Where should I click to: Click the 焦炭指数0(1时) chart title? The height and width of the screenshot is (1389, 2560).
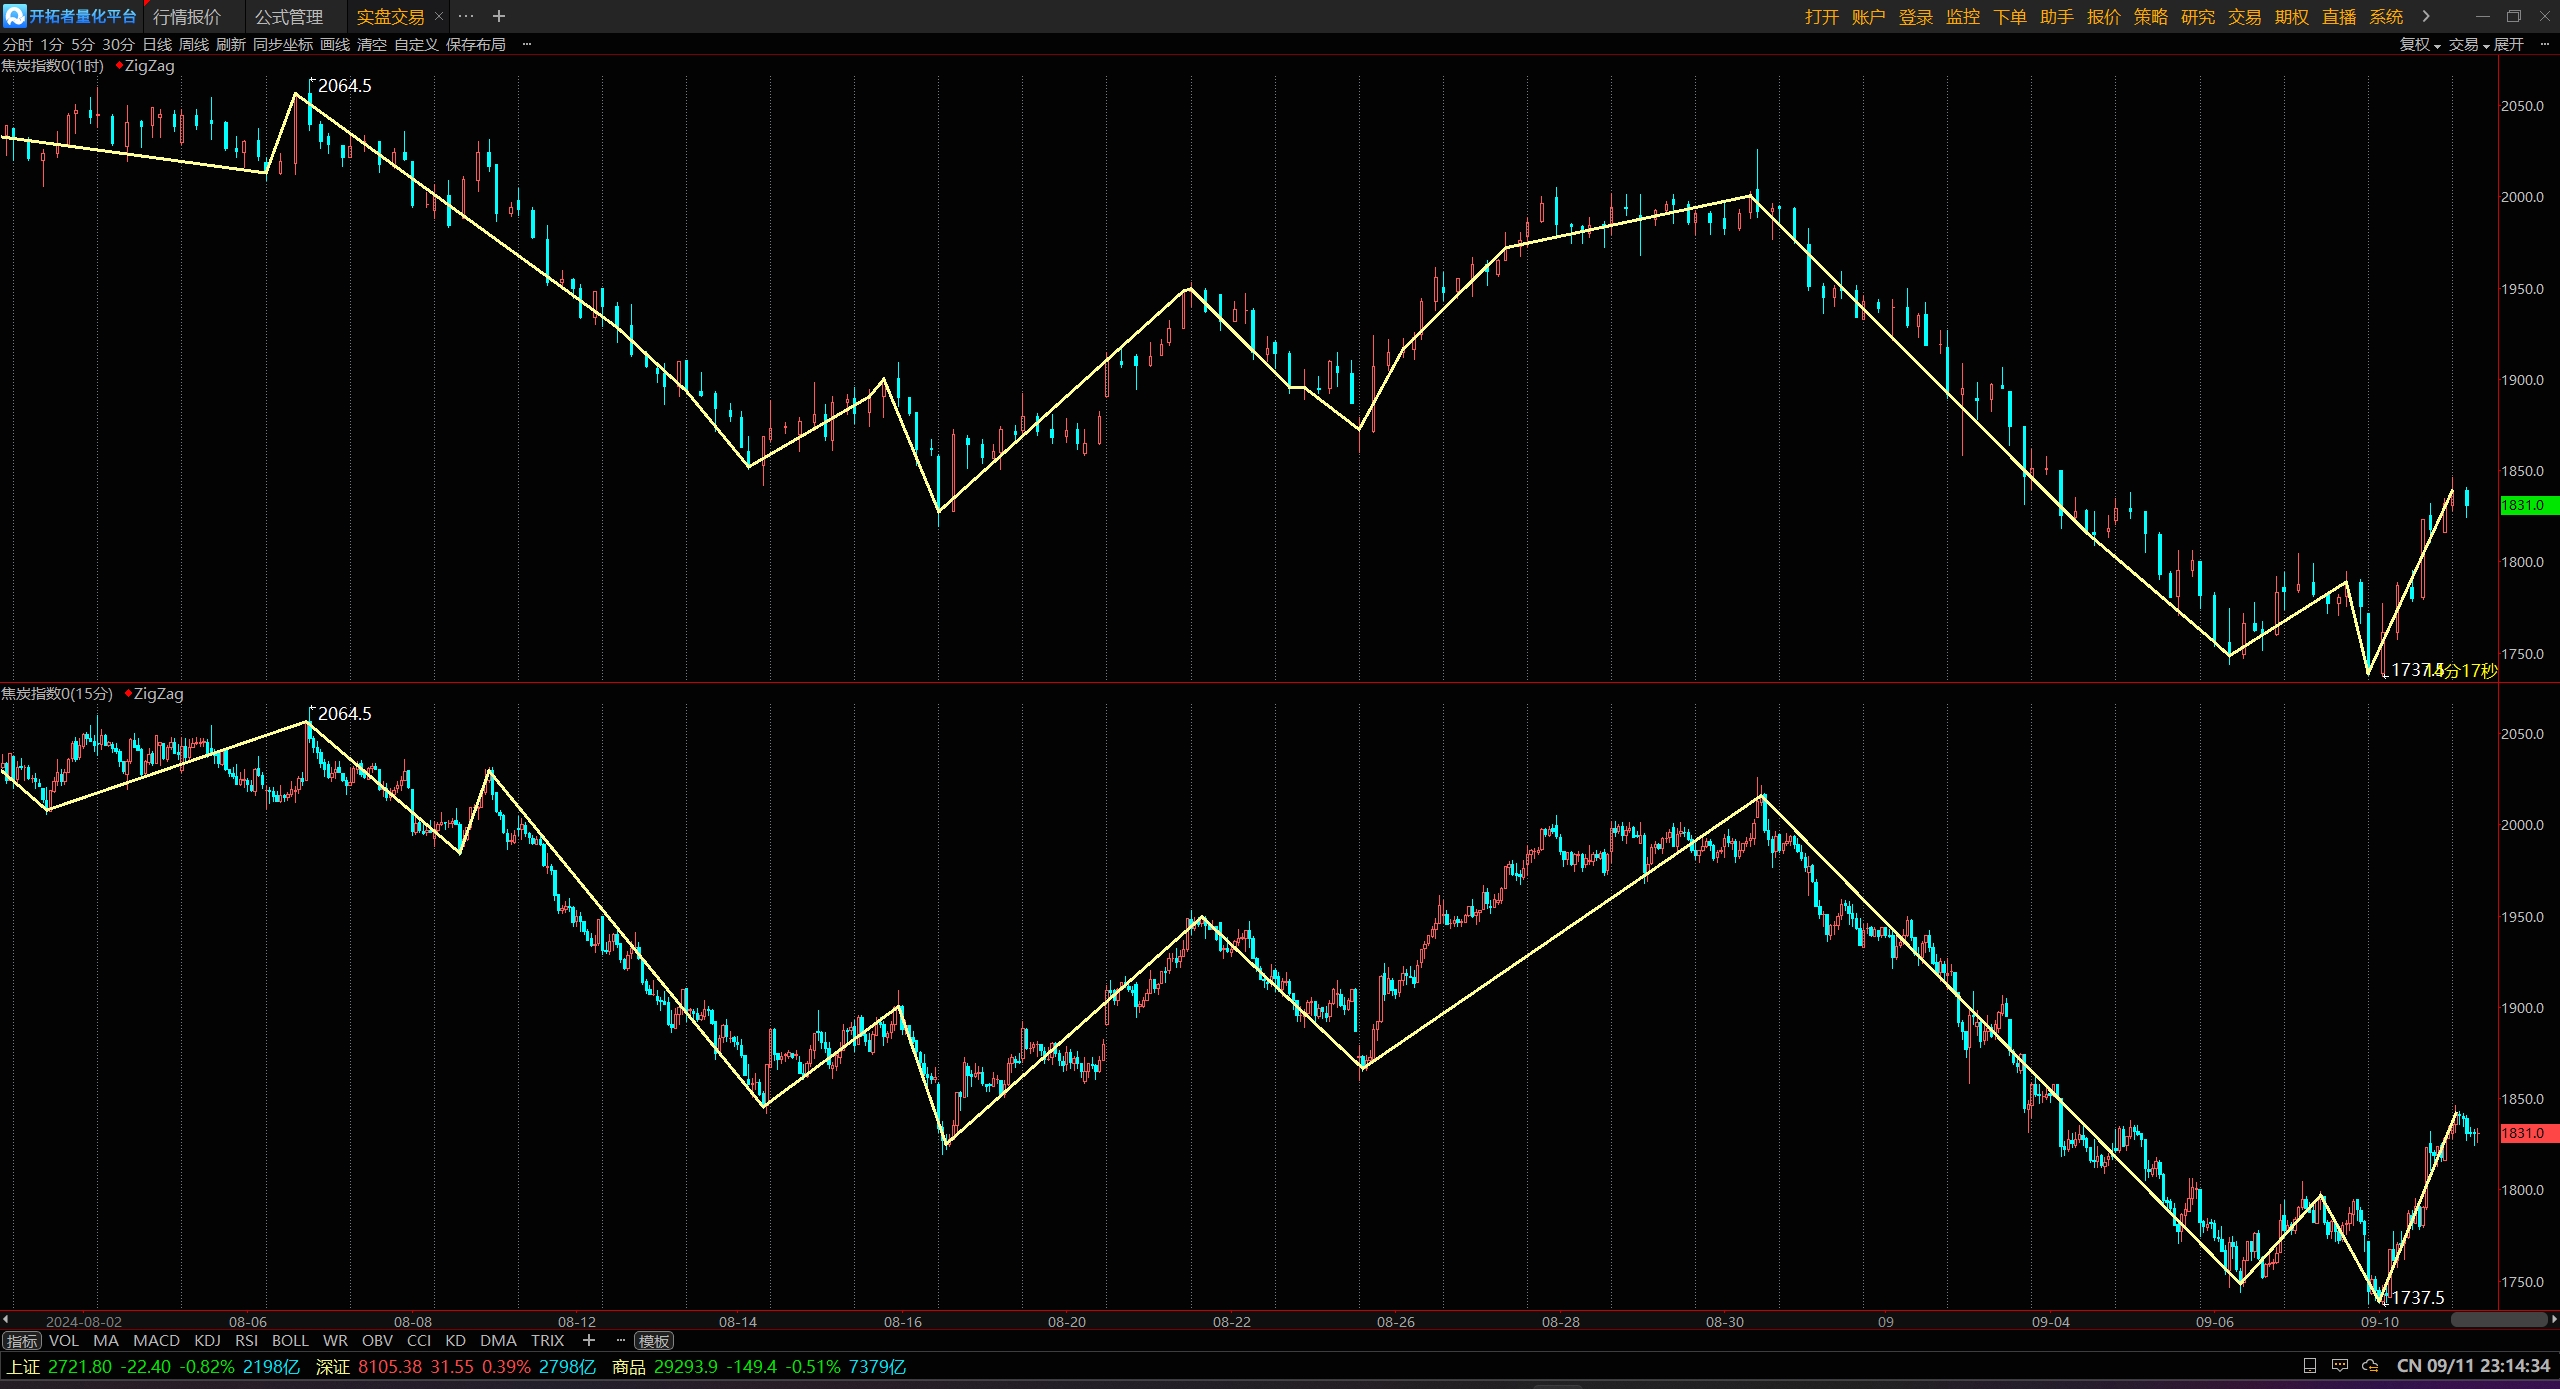[x=53, y=65]
